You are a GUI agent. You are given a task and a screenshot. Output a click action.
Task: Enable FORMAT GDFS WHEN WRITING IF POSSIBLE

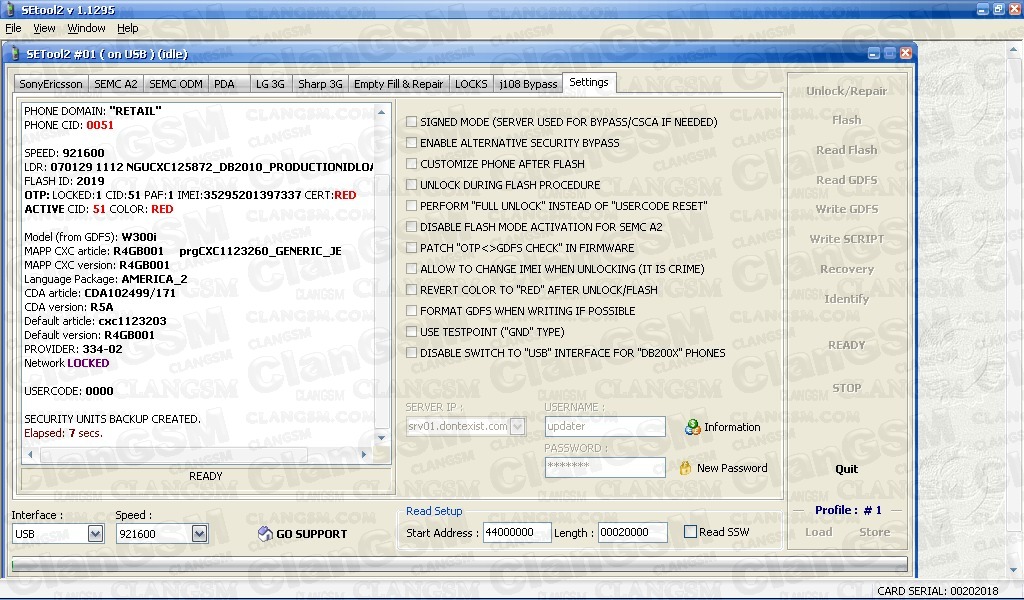point(411,311)
